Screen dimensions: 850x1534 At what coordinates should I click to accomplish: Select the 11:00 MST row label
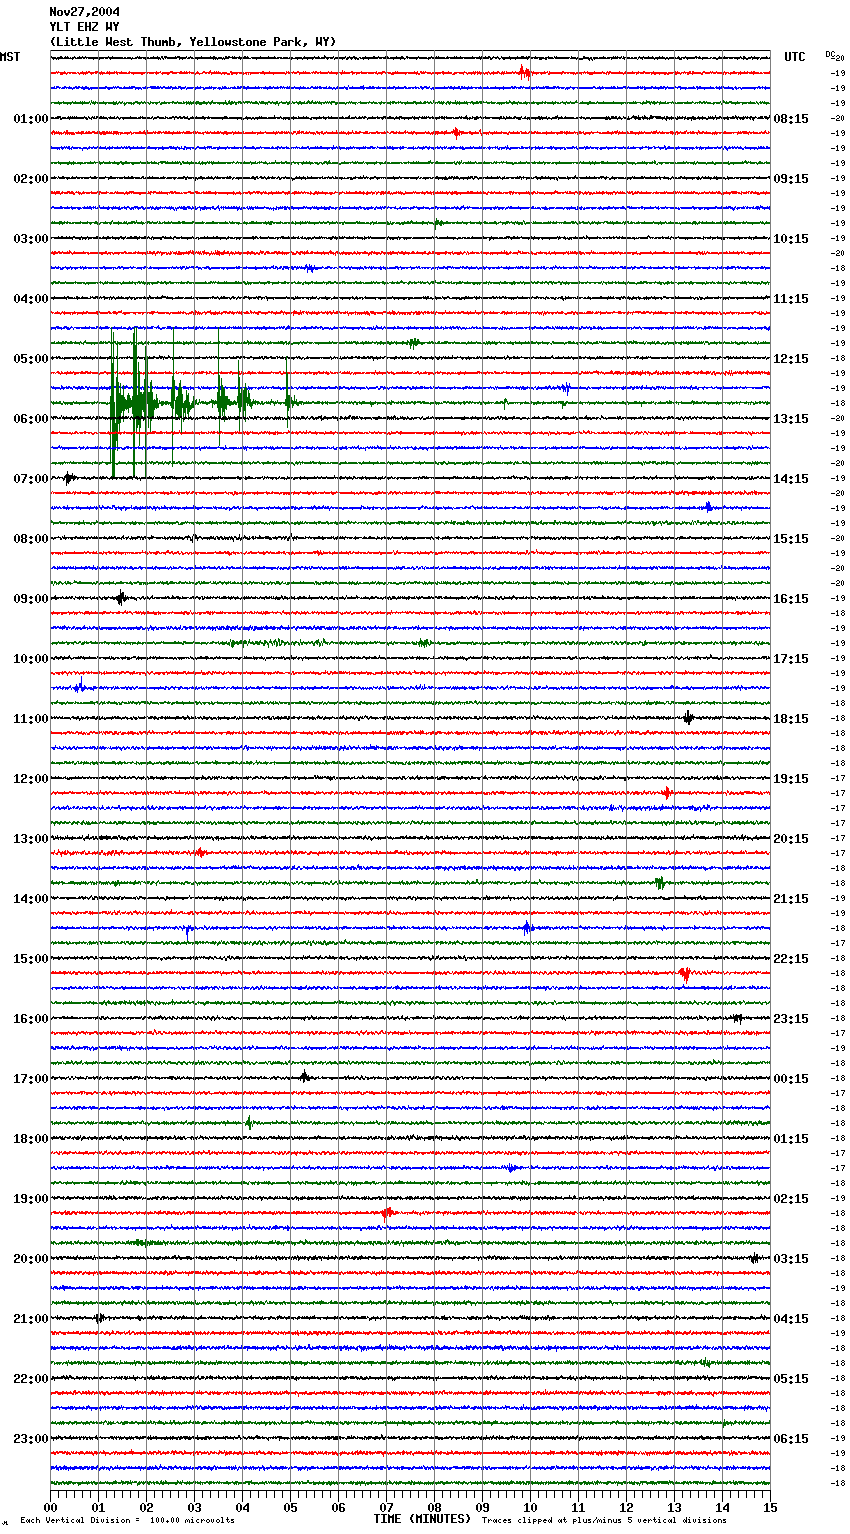[x=31, y=719]
